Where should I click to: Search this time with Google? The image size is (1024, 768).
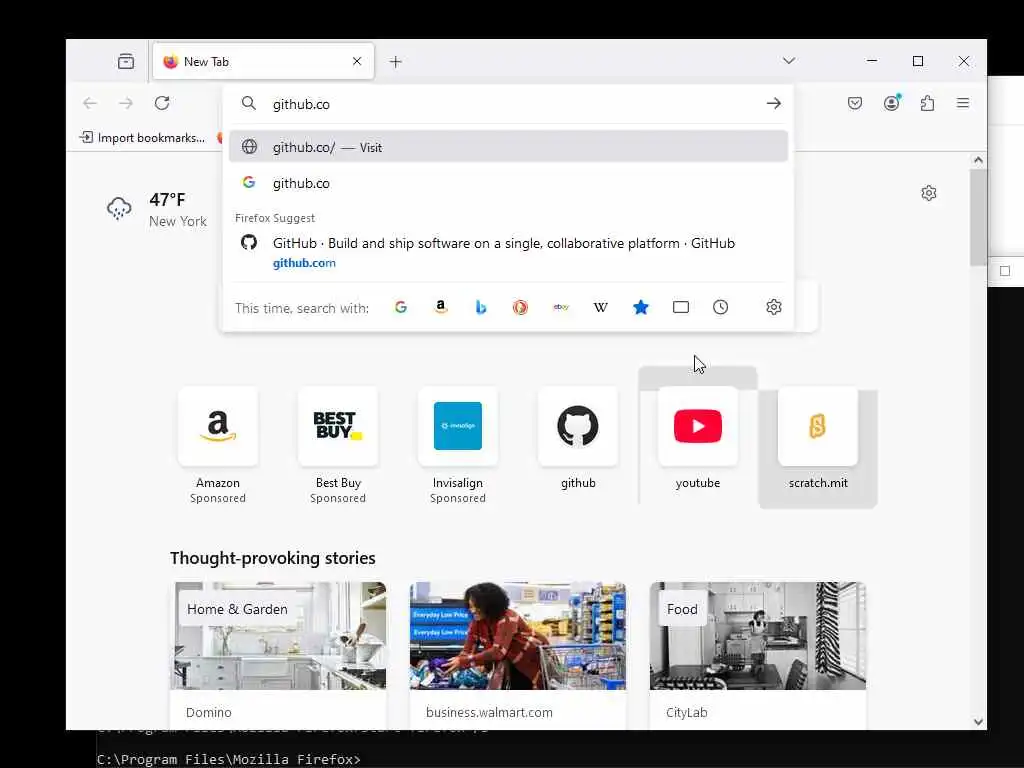coord(401,308)
